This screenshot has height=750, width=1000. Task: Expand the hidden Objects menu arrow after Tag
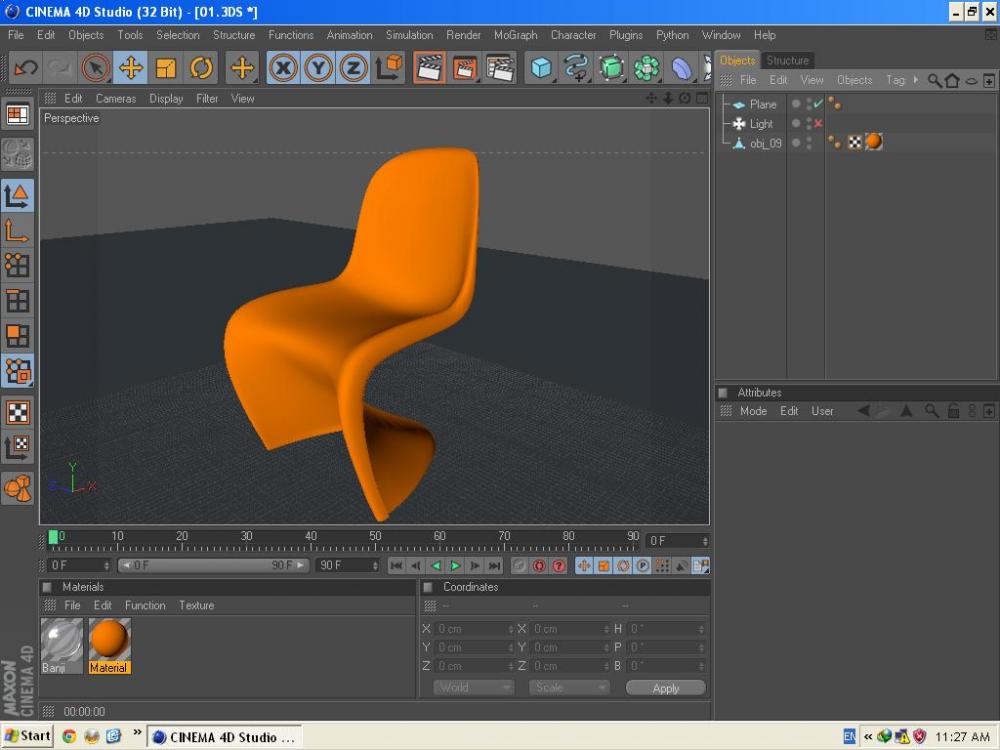[x=916, y=80]
